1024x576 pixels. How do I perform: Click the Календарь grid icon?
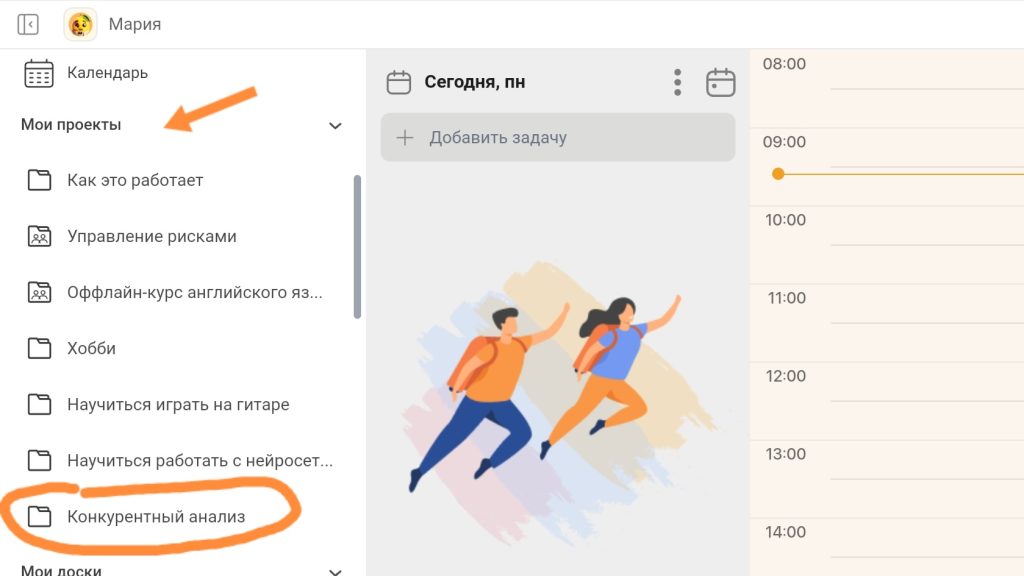[39, 73]
